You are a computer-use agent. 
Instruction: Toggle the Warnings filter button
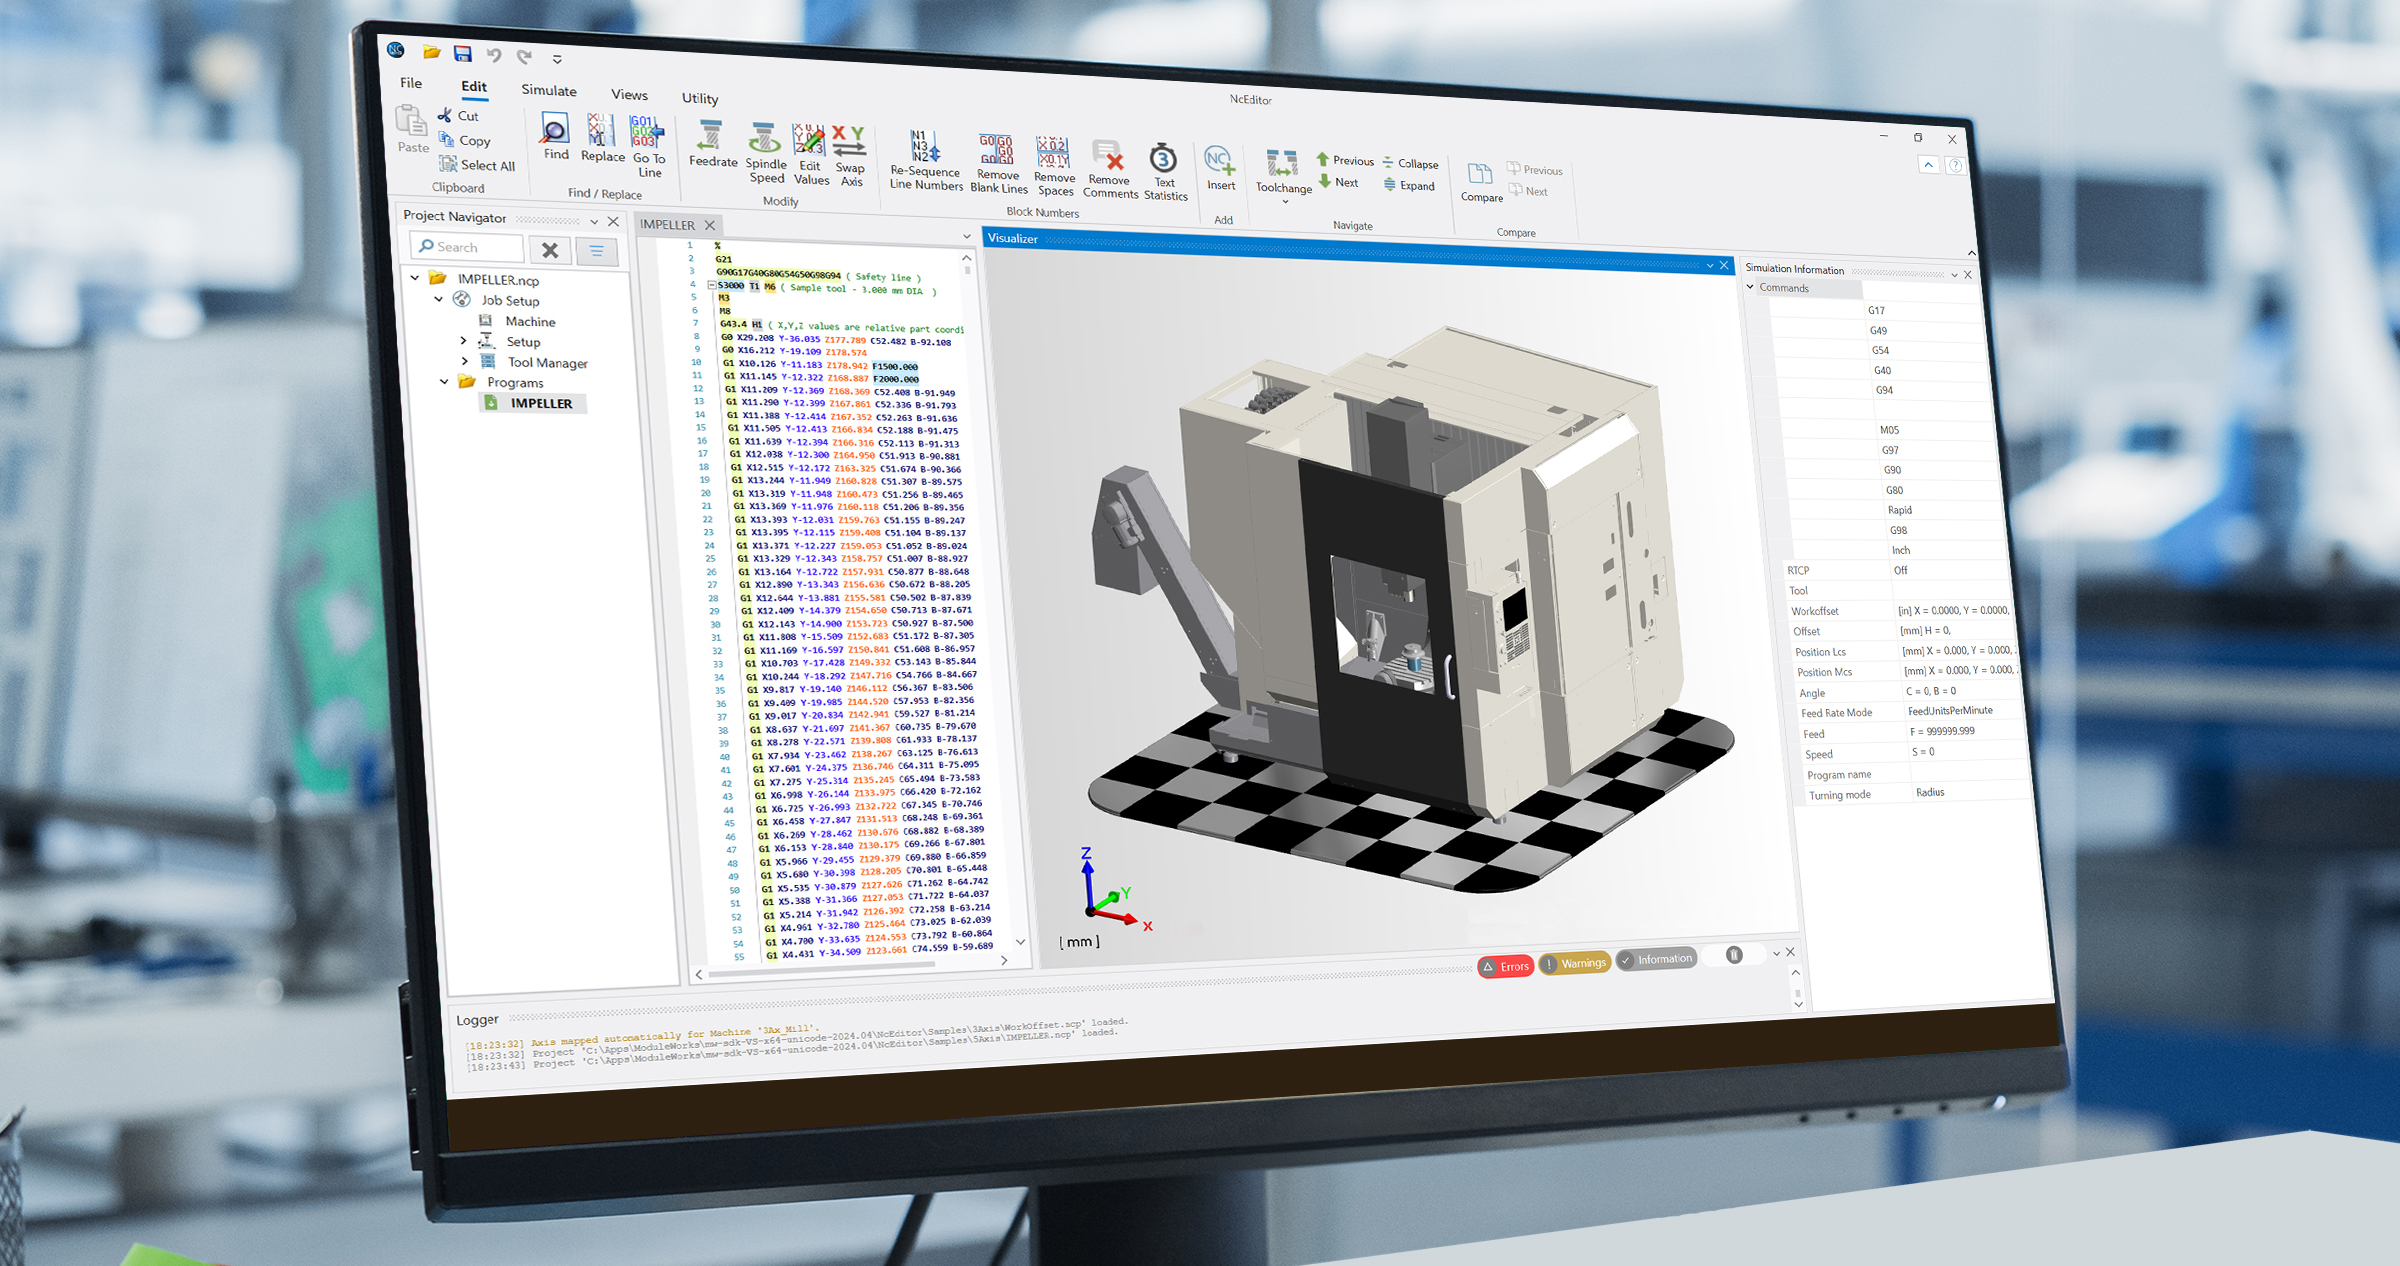(x=1575, y=963)
